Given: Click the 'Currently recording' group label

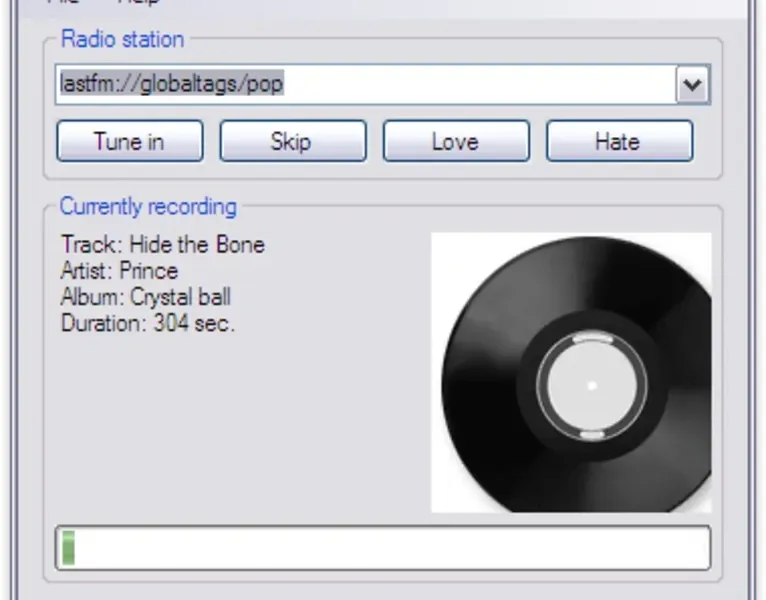Looking at the screenshot, I should point(148,207).
